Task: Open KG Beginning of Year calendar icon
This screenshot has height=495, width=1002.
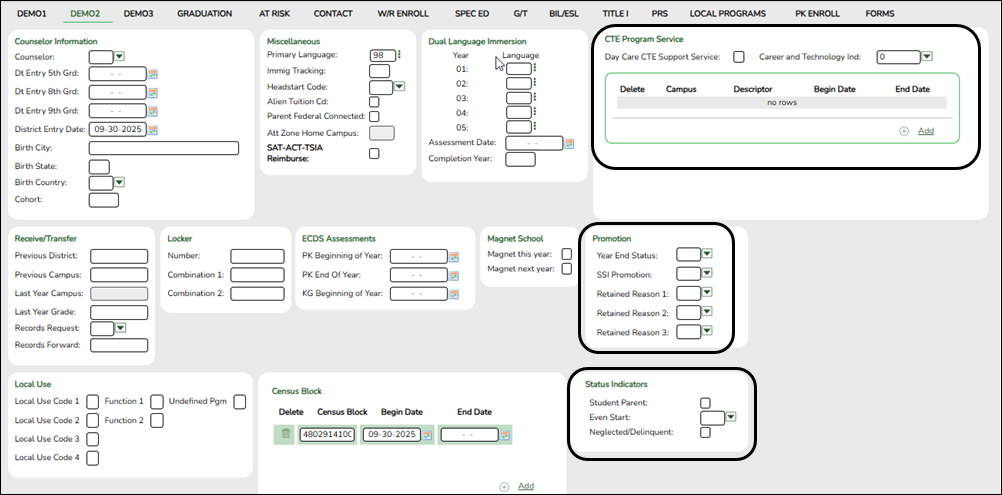Action: pos(453,294)
